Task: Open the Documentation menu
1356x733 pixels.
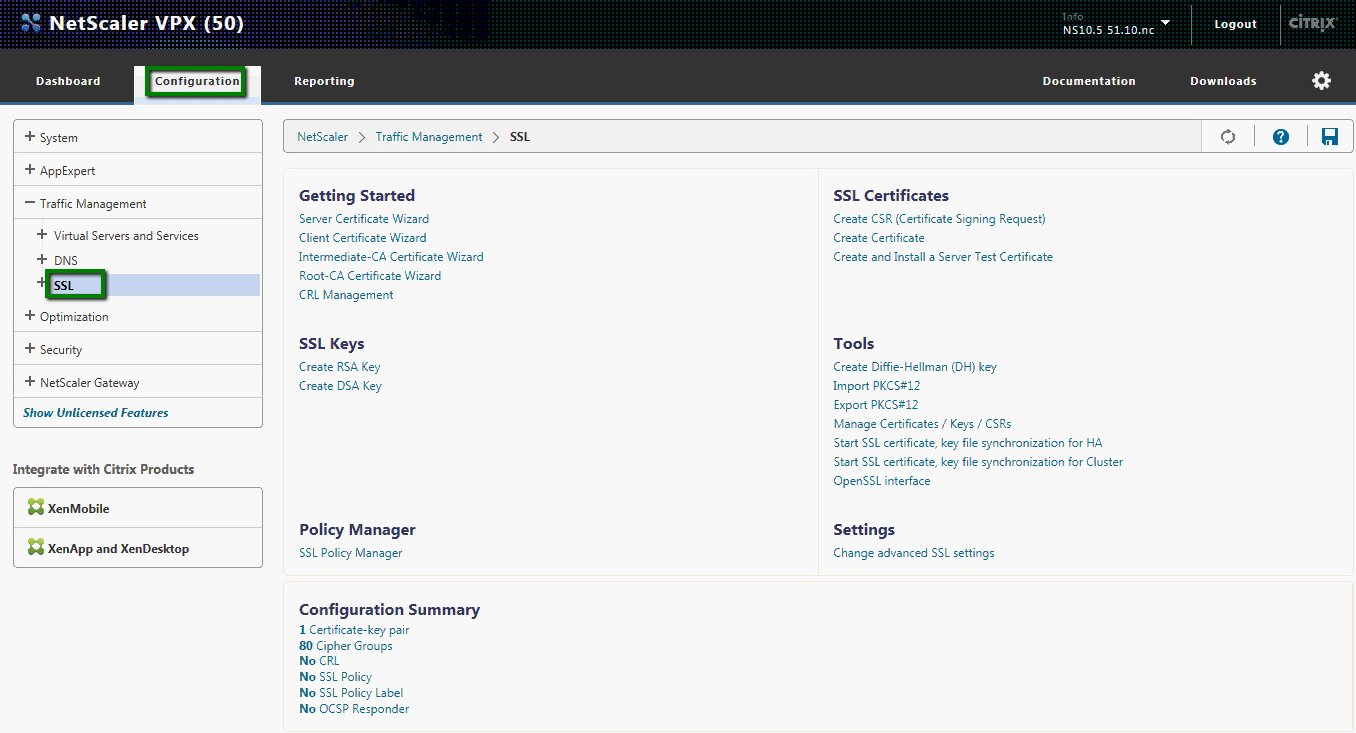Action: [x=1089, y=80]
